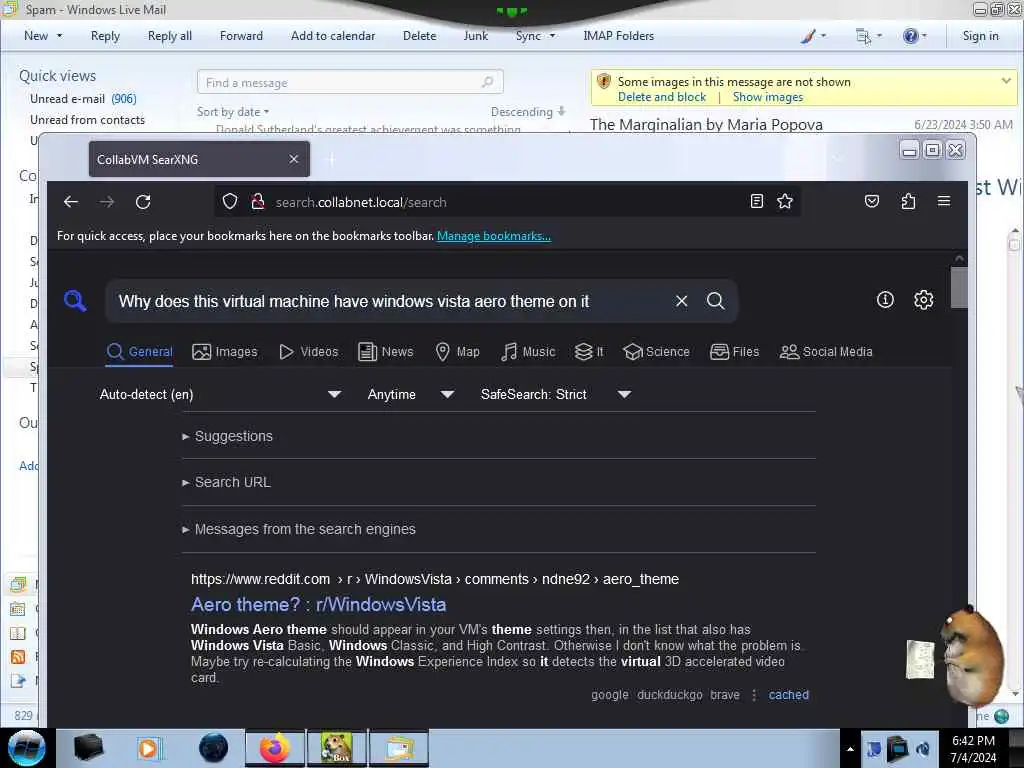This screenshot has width=1024, height=768.
Task: Close the CollabVM SearXNG tab
Action: click(x=294, y=159)
